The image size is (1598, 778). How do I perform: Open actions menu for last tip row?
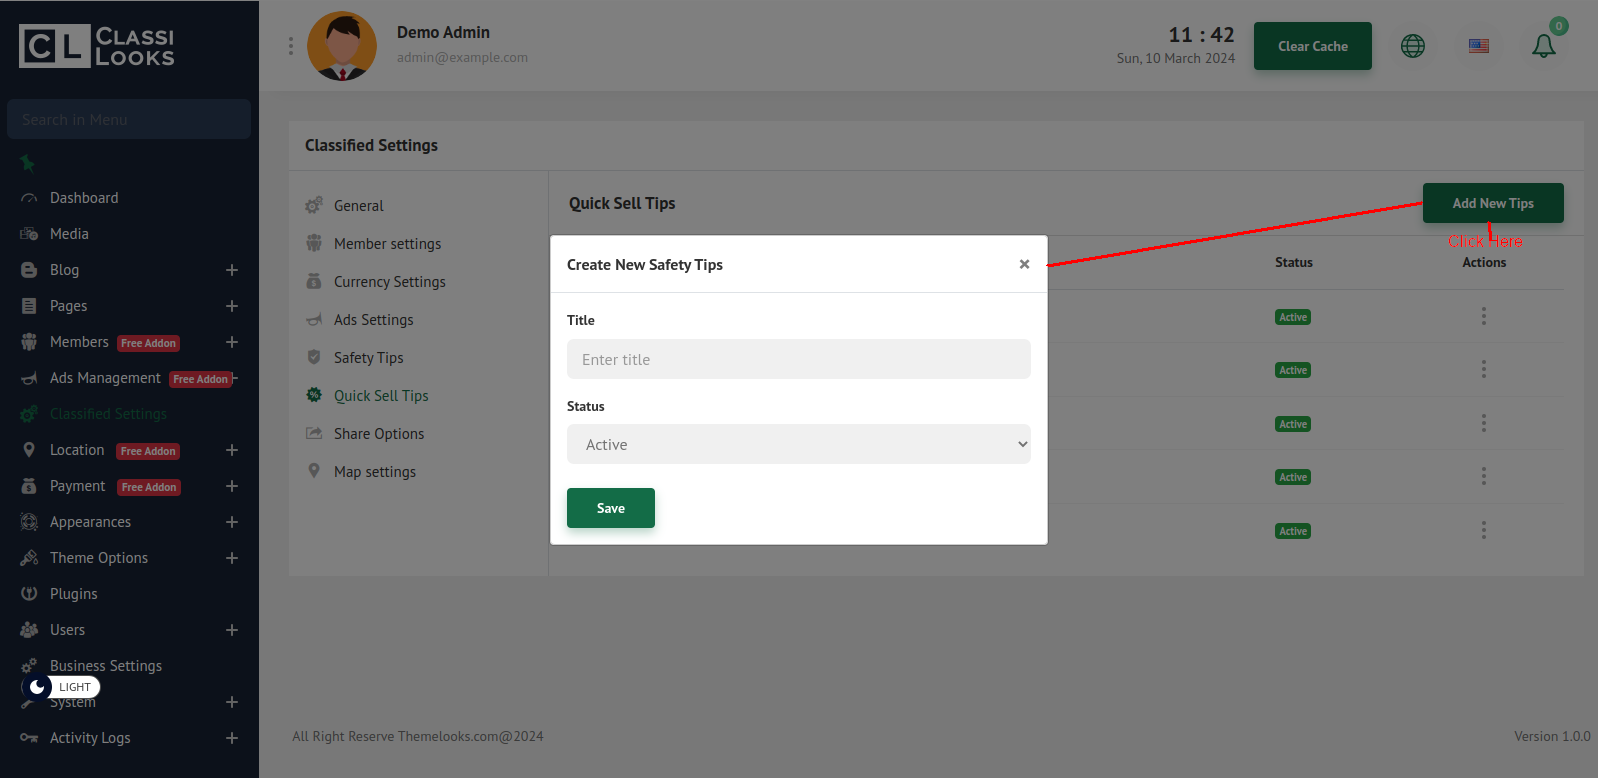tap(1483, 530)
